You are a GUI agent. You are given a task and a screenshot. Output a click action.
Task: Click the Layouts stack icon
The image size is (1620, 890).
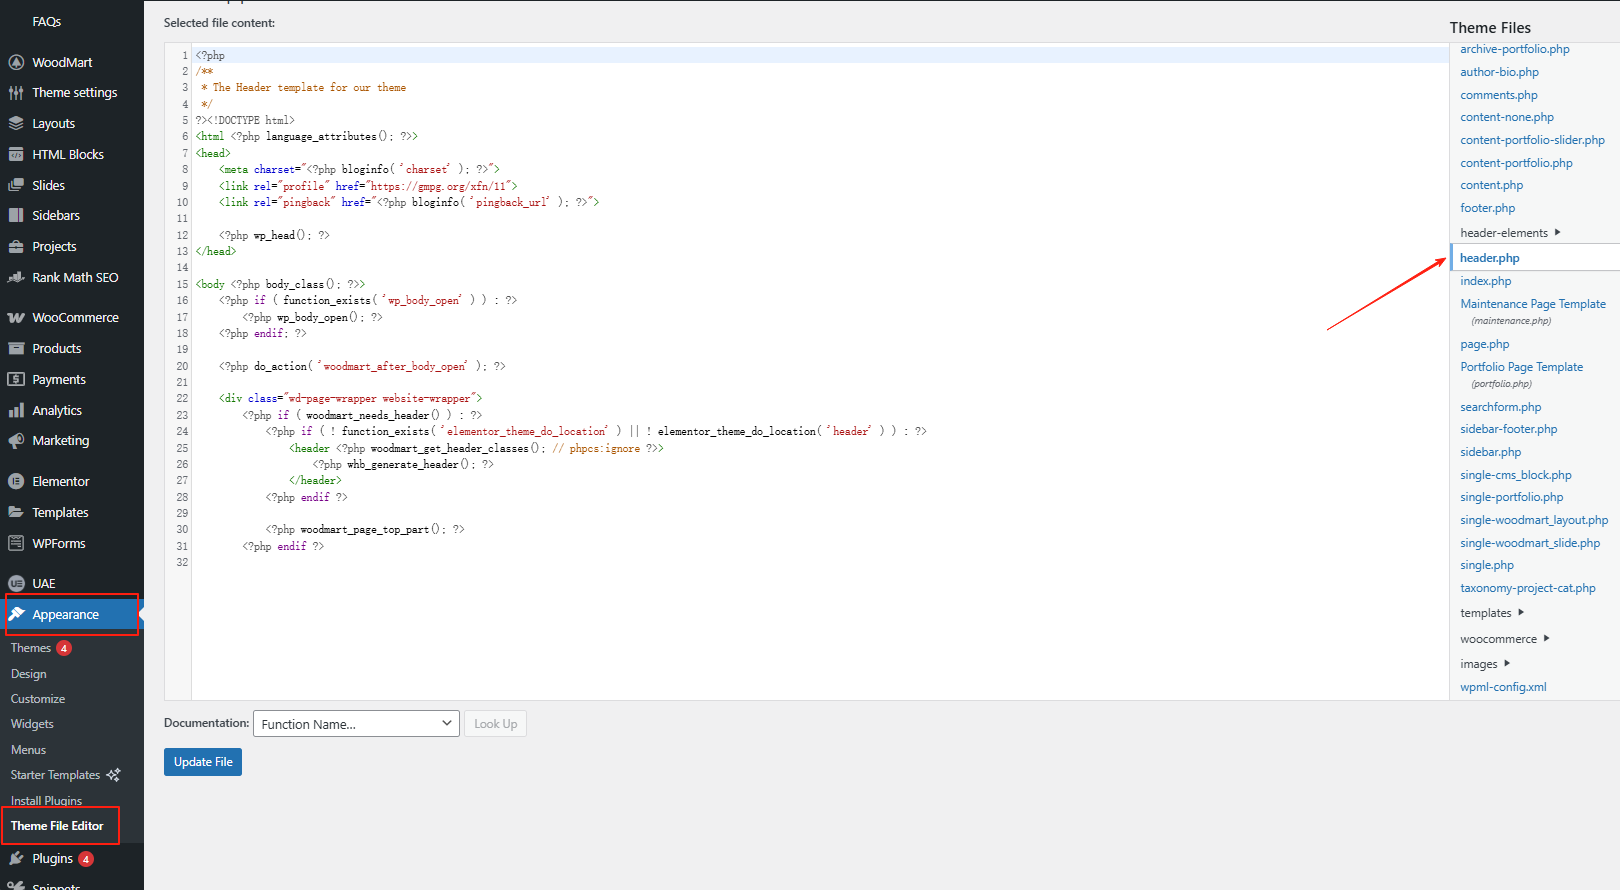click(x=16, y=124)
